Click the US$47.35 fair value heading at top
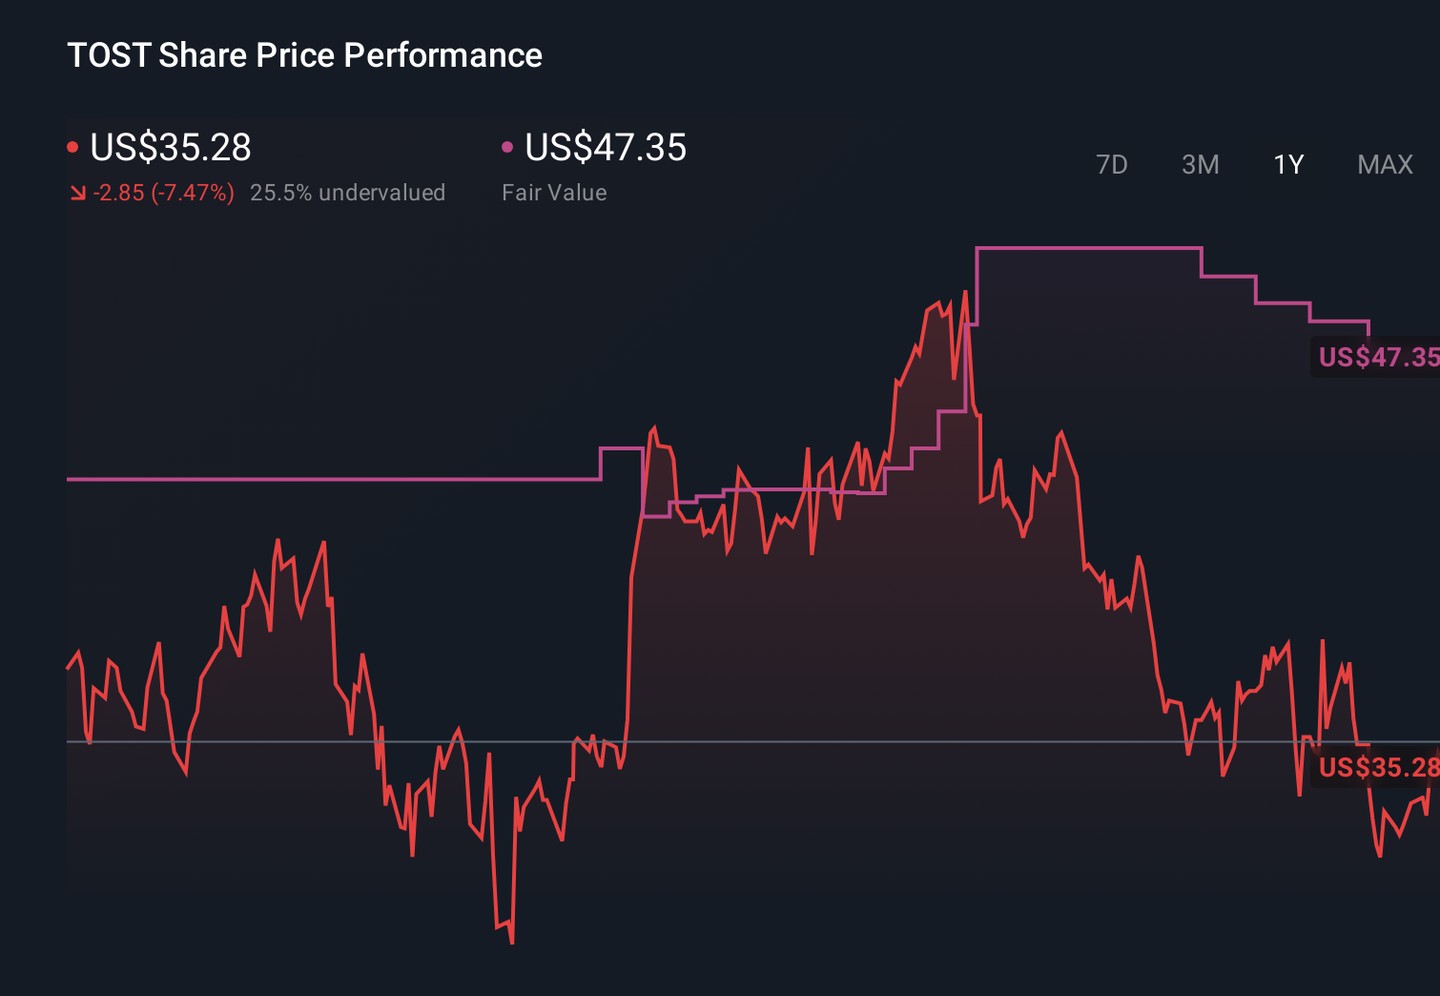Image resolution: width=1440 pixels, height=996 pixels. pyautogui.click(x=605, y=148)
